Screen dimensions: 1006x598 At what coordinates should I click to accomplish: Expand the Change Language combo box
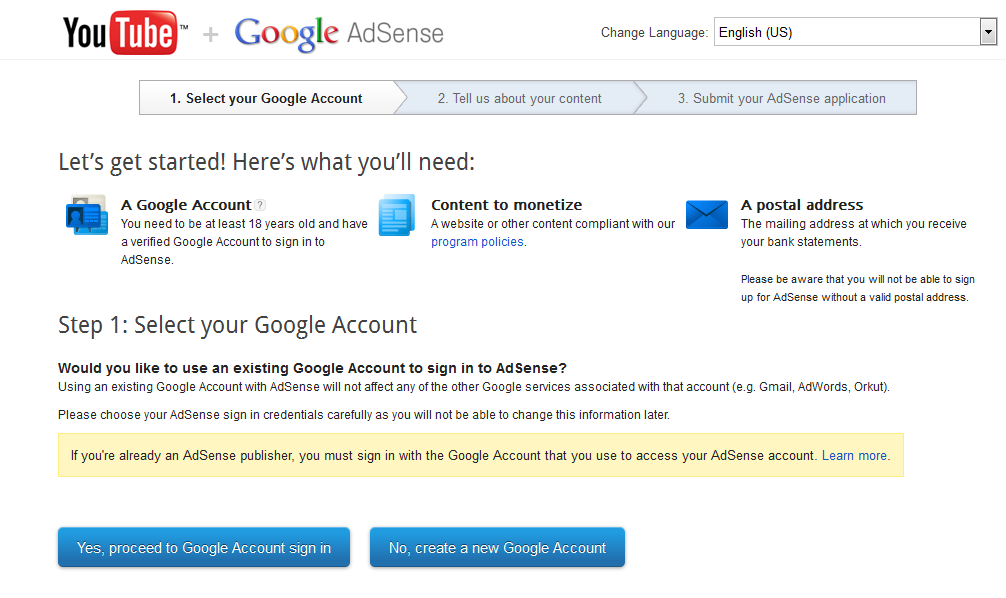click(855, 31)
